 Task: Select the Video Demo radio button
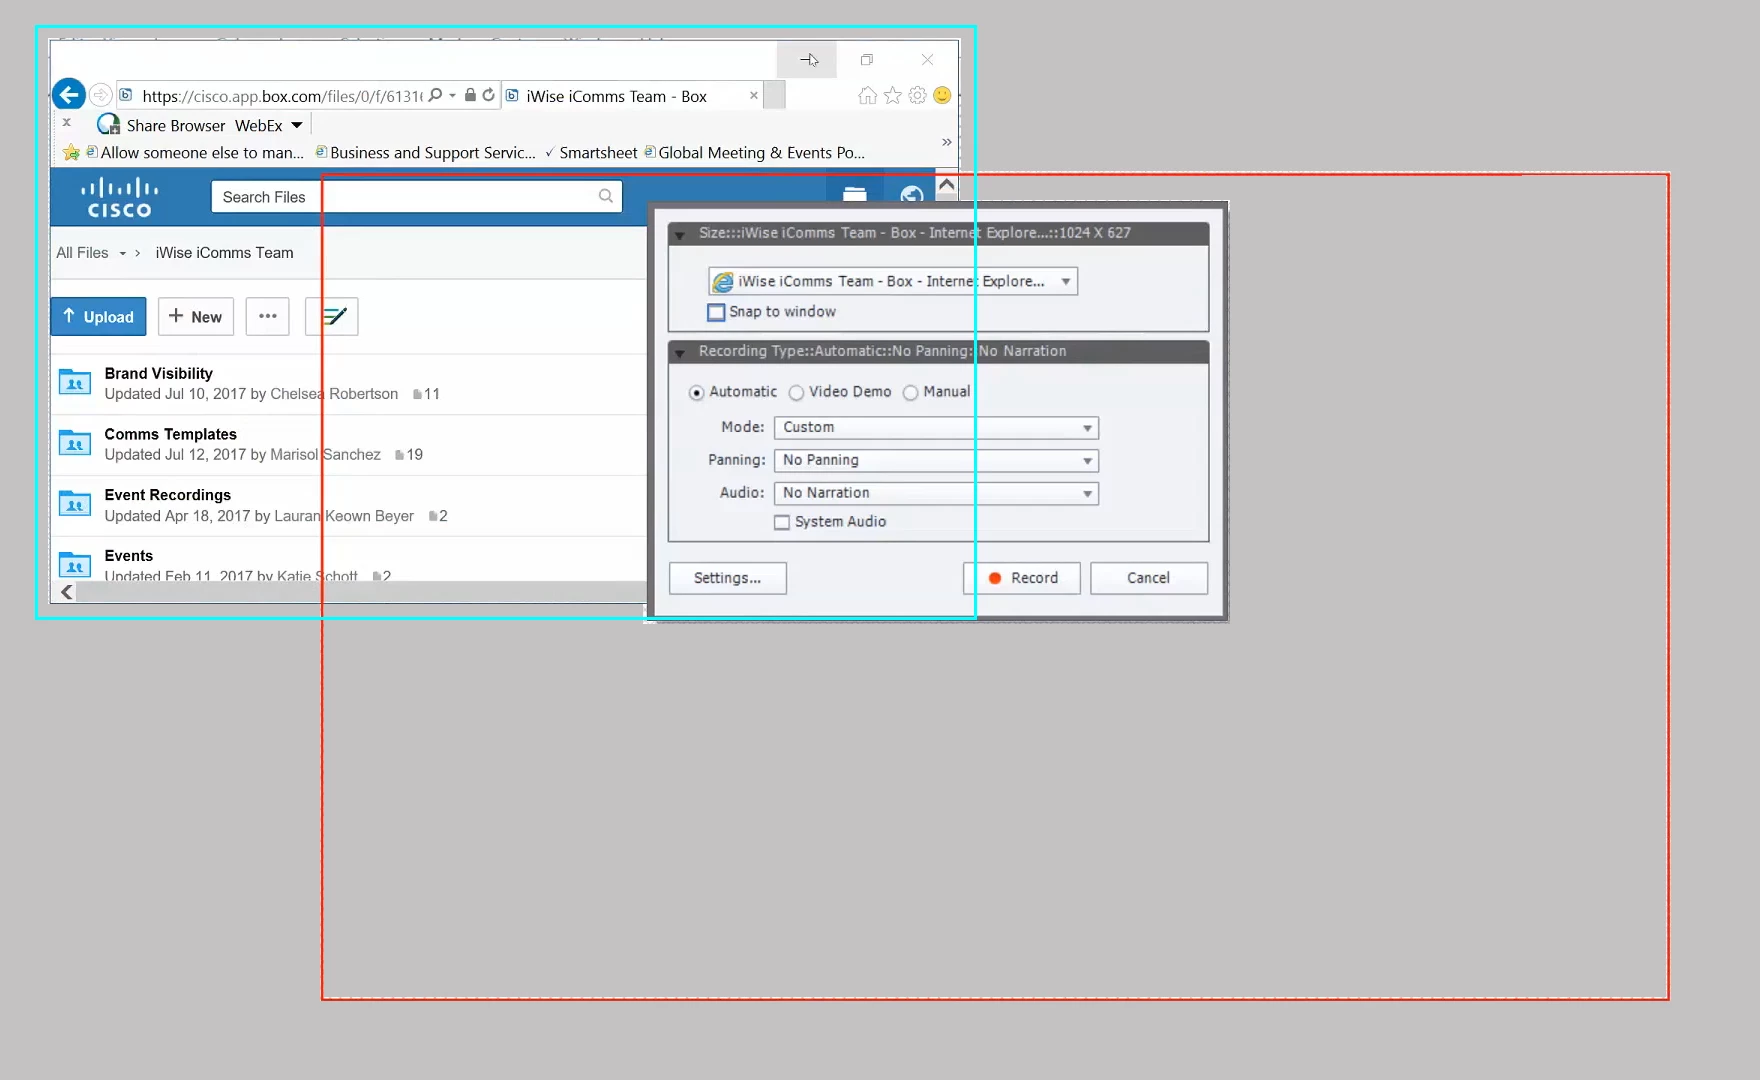pos(796,393)
